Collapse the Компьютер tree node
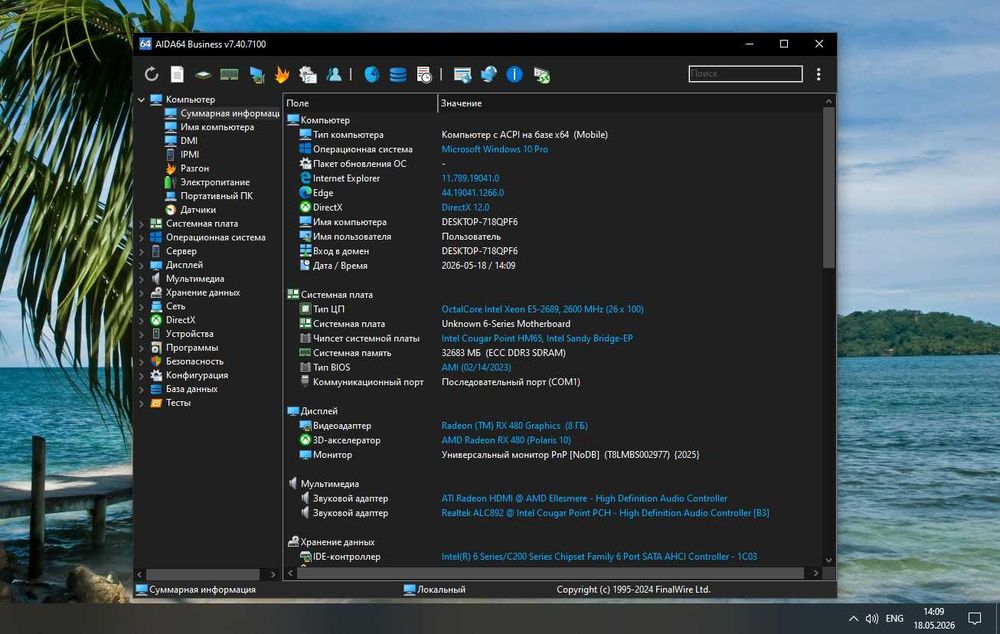Screen dimensions: 1000x634 point(142,100)
